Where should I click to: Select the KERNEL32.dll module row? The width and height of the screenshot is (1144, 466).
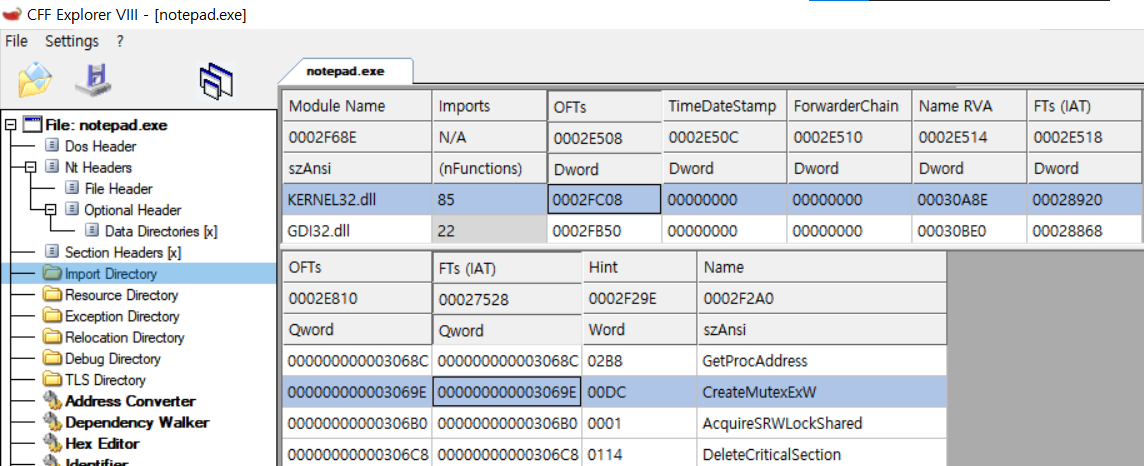click(x=712, y=200)
